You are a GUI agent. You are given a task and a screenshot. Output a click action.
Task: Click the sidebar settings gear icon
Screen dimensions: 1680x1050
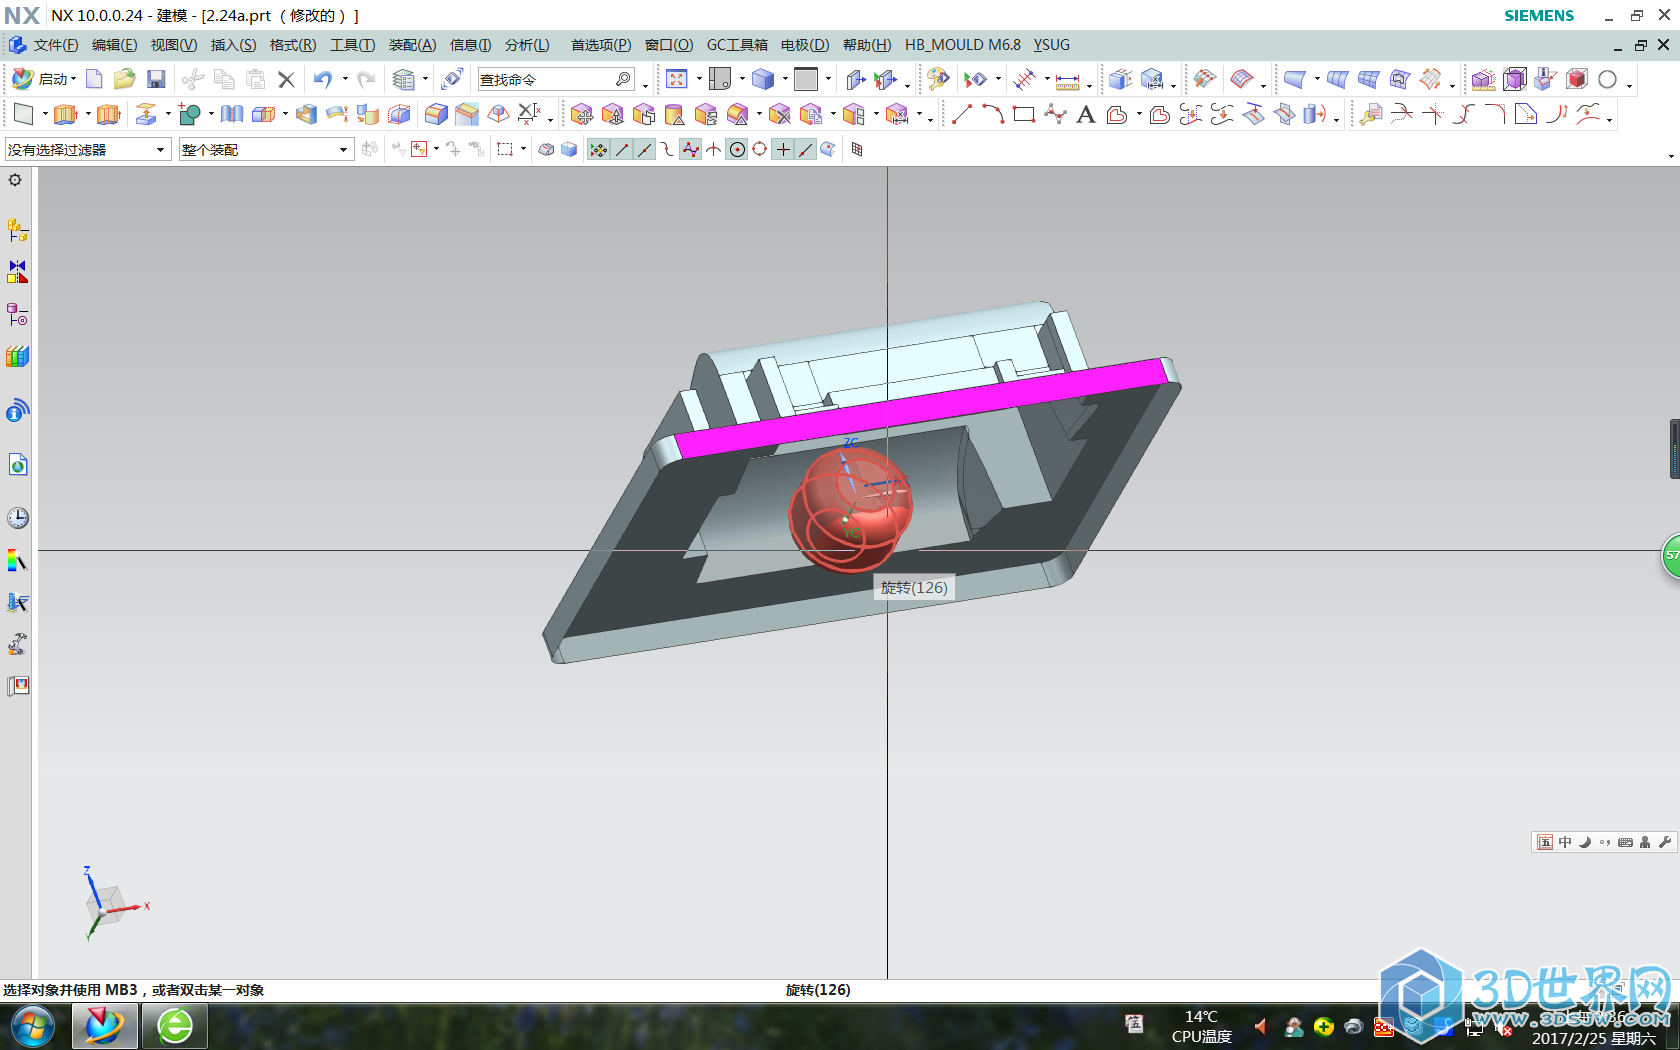(x=15, y=180)
